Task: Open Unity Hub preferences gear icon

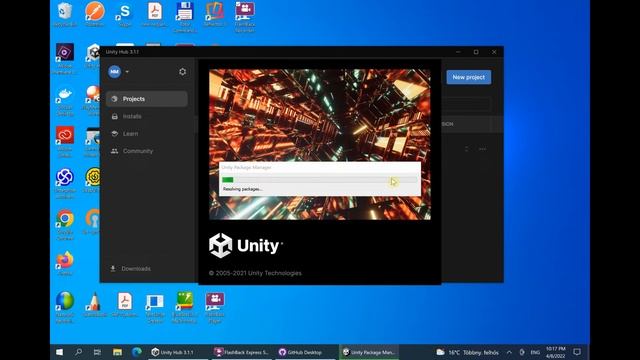Action: [182, 71]
